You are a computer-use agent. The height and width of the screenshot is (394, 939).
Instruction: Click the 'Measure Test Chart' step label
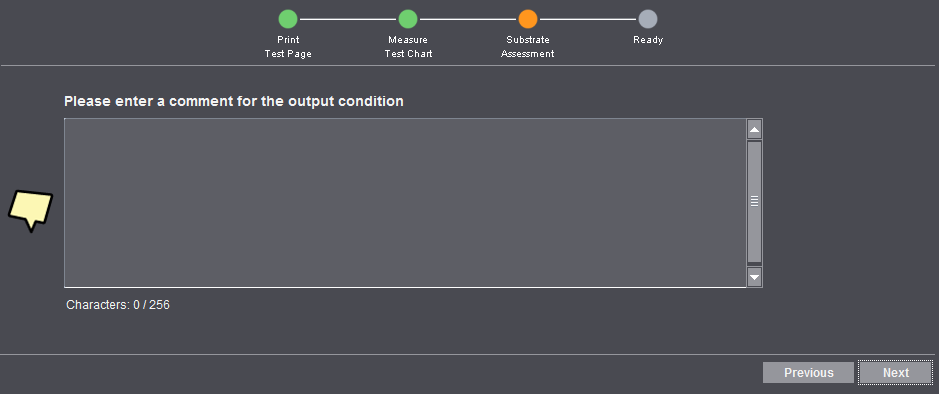click(x=408, y=47)
